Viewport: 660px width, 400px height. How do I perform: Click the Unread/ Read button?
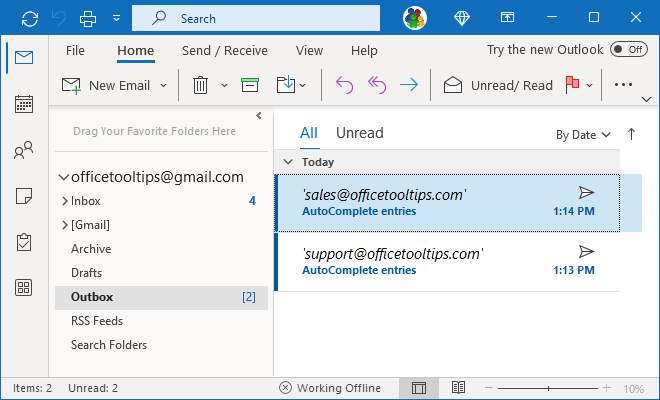[498, 85]
